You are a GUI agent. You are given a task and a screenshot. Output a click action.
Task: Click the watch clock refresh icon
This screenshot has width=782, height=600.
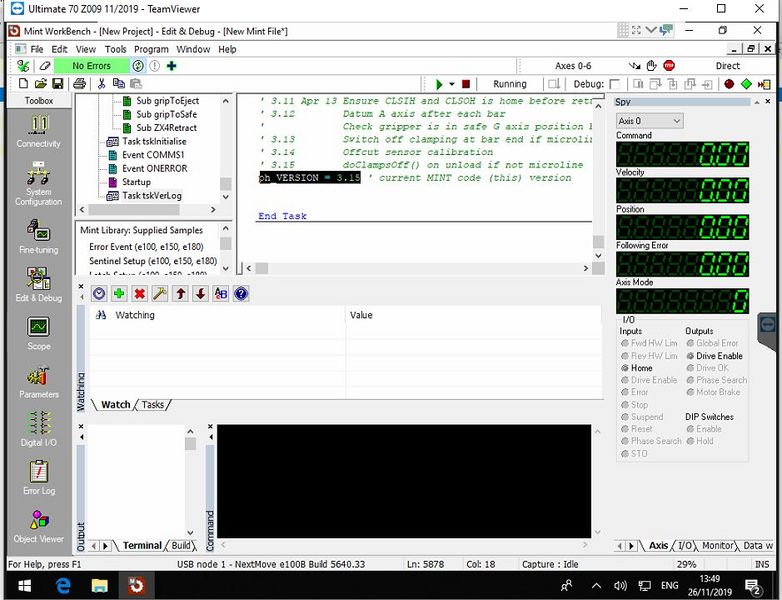point(99,294)
